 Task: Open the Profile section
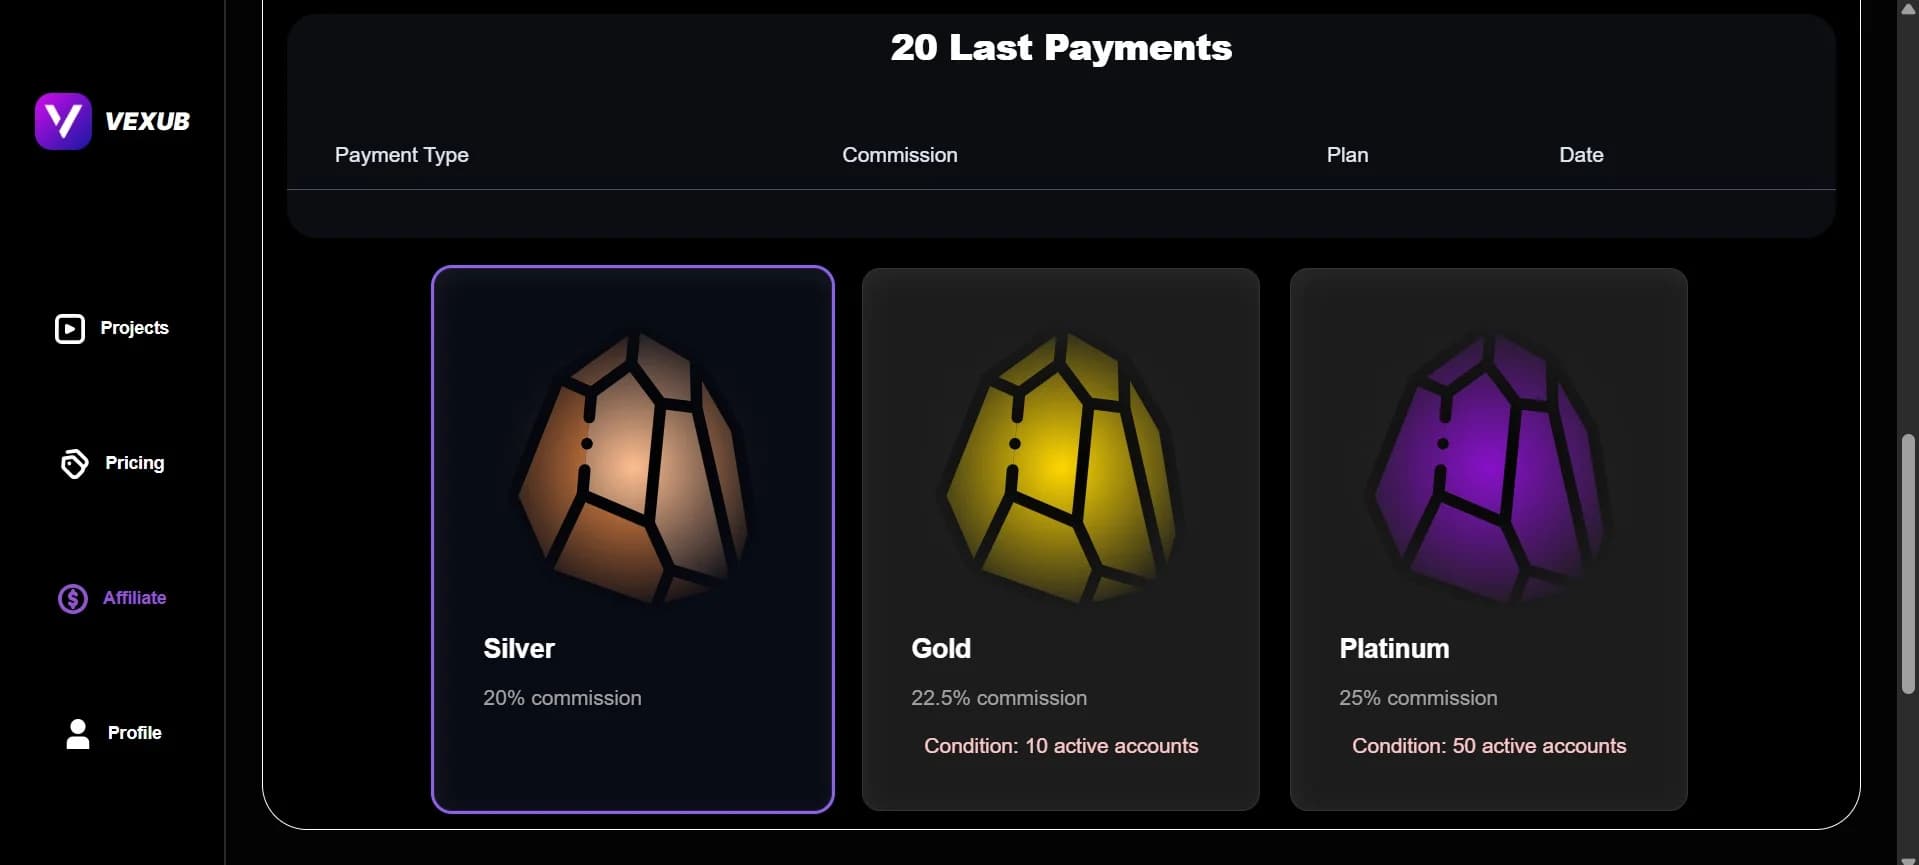[x=134, y=733]
